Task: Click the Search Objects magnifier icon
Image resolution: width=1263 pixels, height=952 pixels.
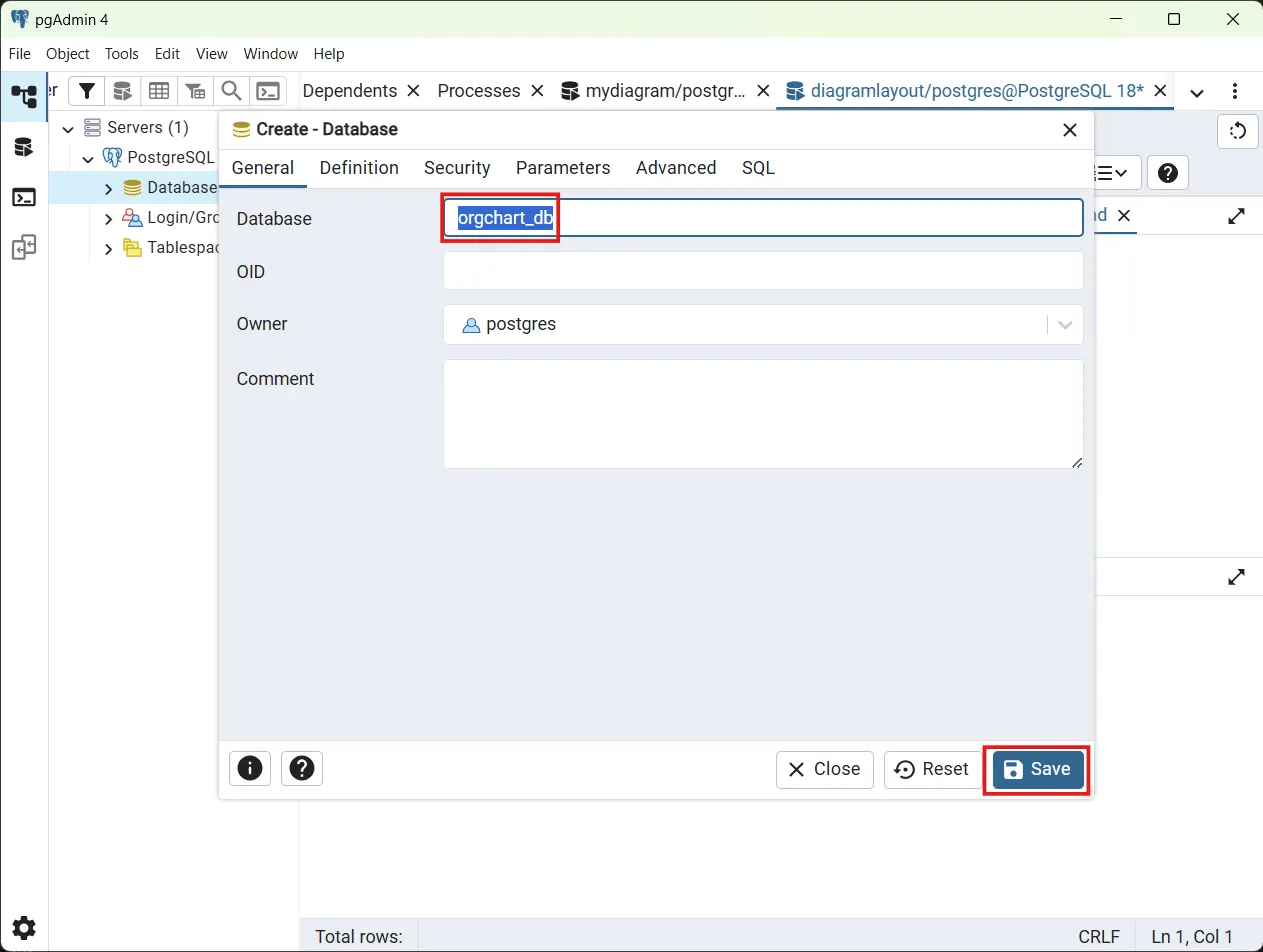Action: pos(231,91)
